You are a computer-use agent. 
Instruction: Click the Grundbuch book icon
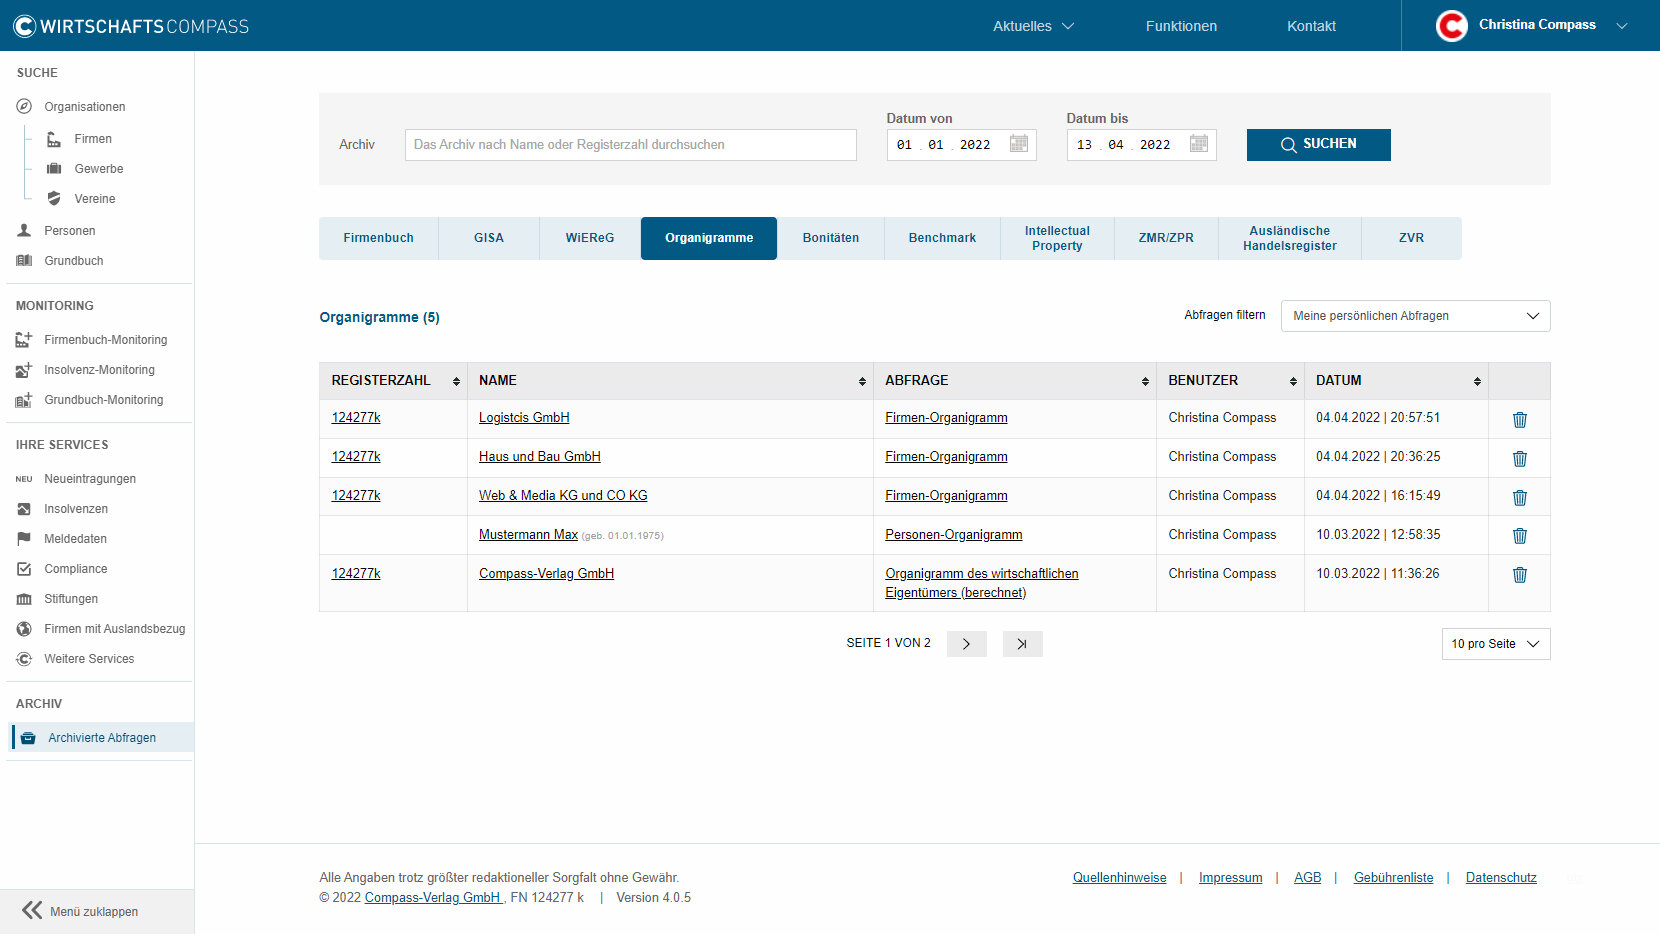coord(24,260)
